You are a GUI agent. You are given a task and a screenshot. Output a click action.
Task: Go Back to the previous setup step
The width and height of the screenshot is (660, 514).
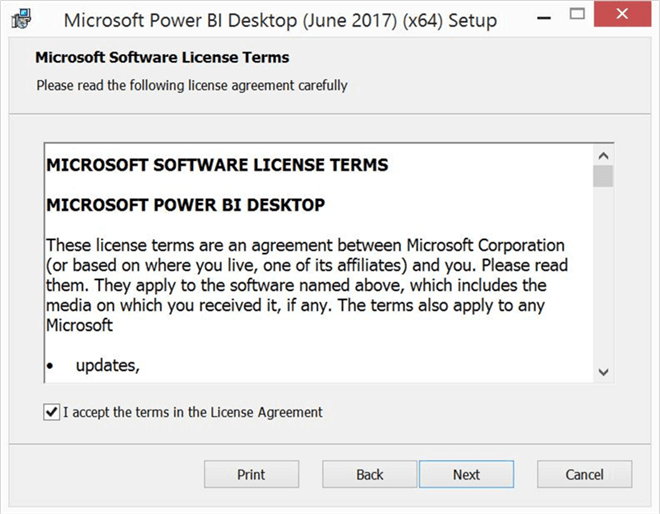pyautogui.click(x=370, y=474)
